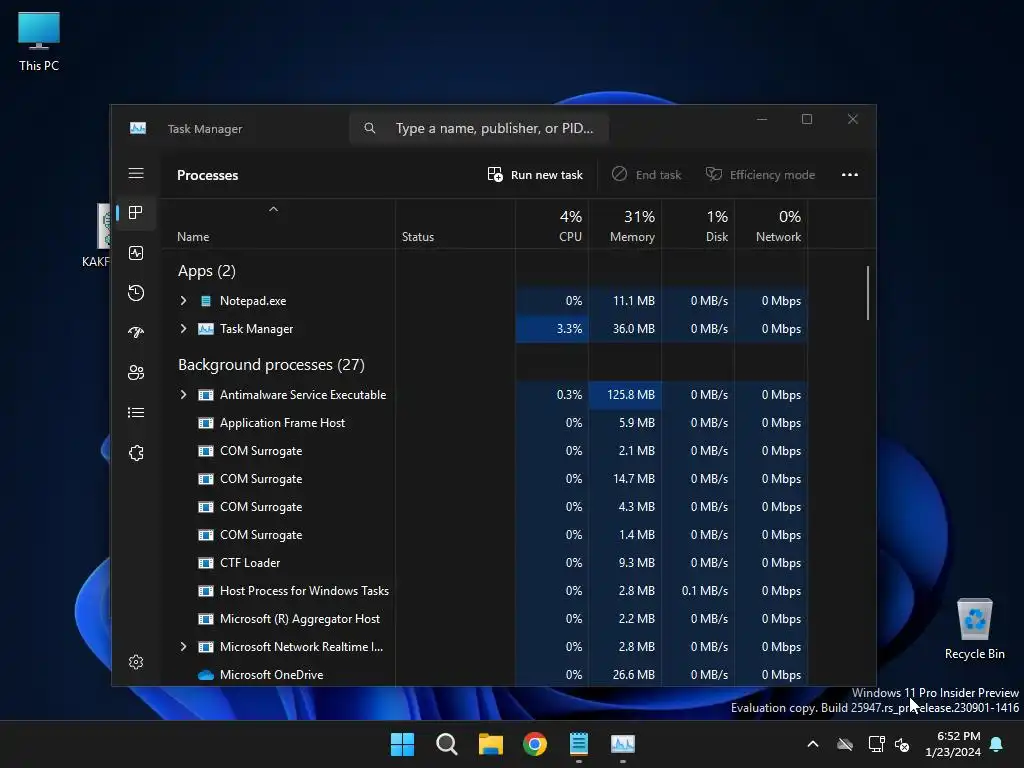Select the Processes page icon in sidebar

tap(136, 212)
